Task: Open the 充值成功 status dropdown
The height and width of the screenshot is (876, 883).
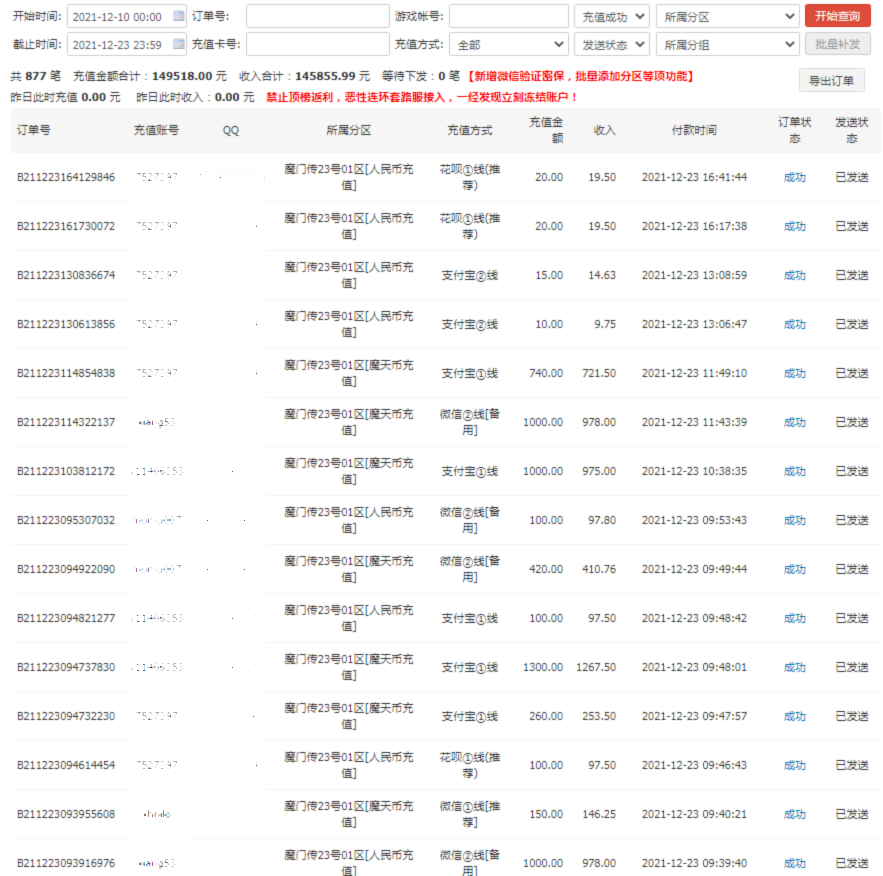Action: pos(612,16)
